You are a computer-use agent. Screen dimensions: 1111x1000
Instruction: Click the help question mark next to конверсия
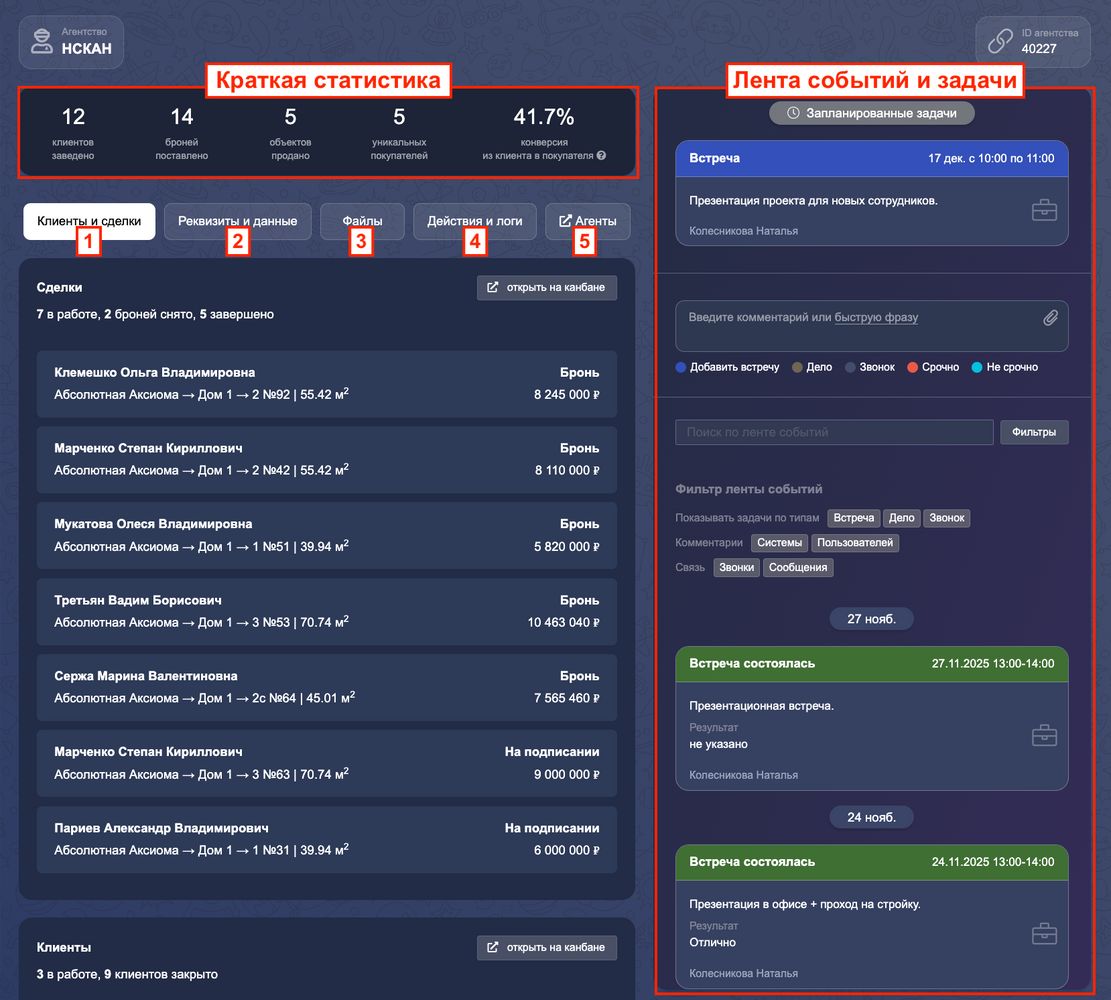pyautogui.click(x=601, y=156)
